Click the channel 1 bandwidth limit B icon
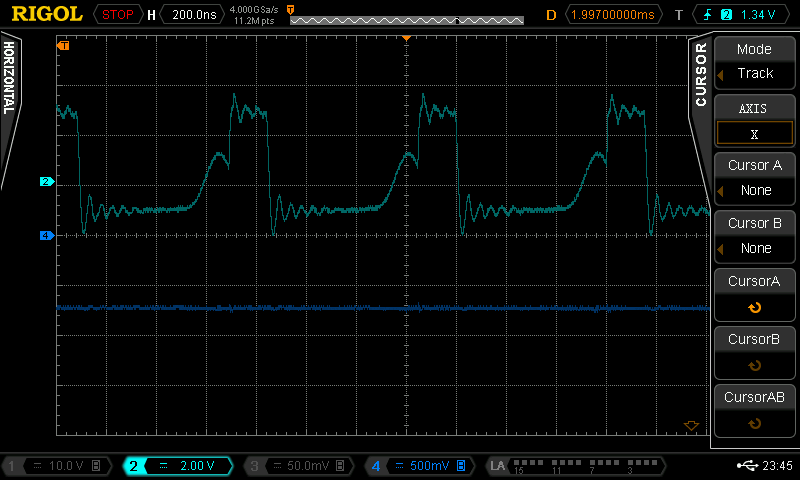This screenshot has height=480, width=800. (96, 466)
